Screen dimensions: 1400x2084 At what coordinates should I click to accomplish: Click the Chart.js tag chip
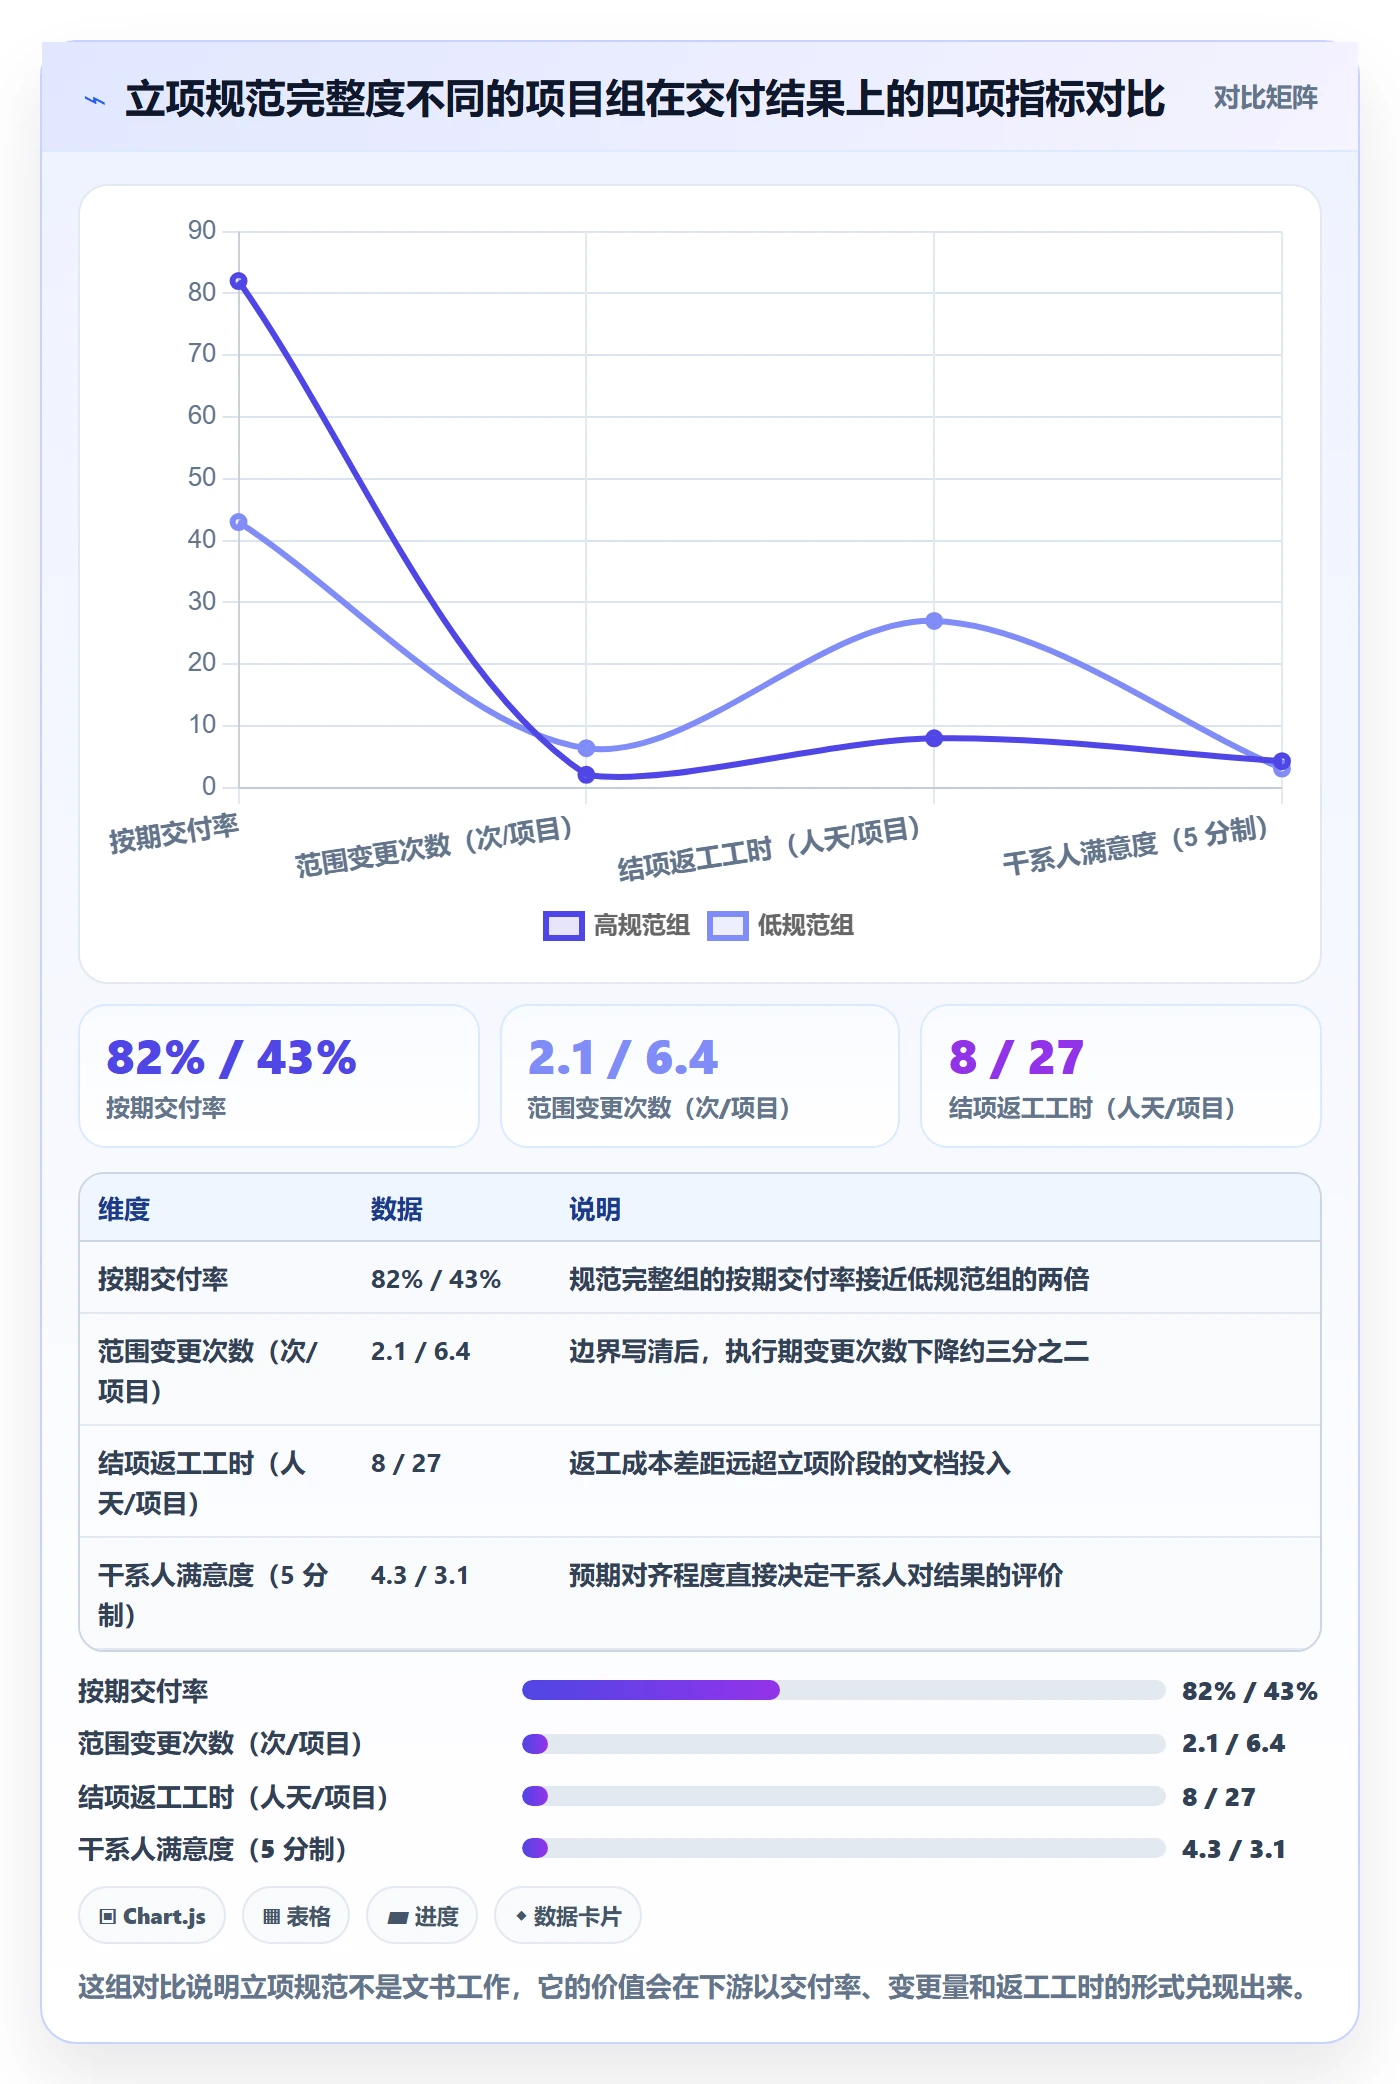[x=152, y=1916]
